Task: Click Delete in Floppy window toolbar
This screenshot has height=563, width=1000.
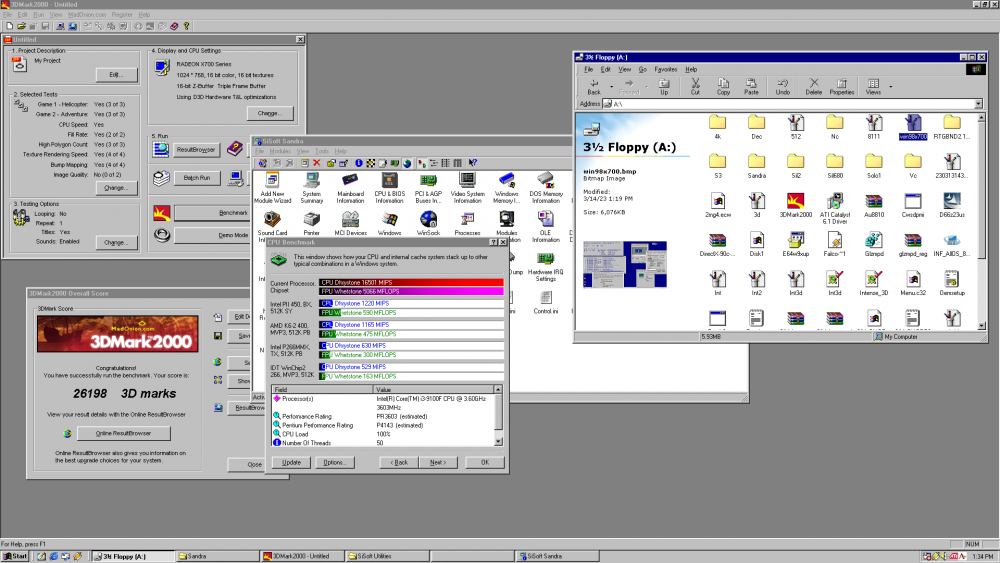Action: (x=814, y=87)
